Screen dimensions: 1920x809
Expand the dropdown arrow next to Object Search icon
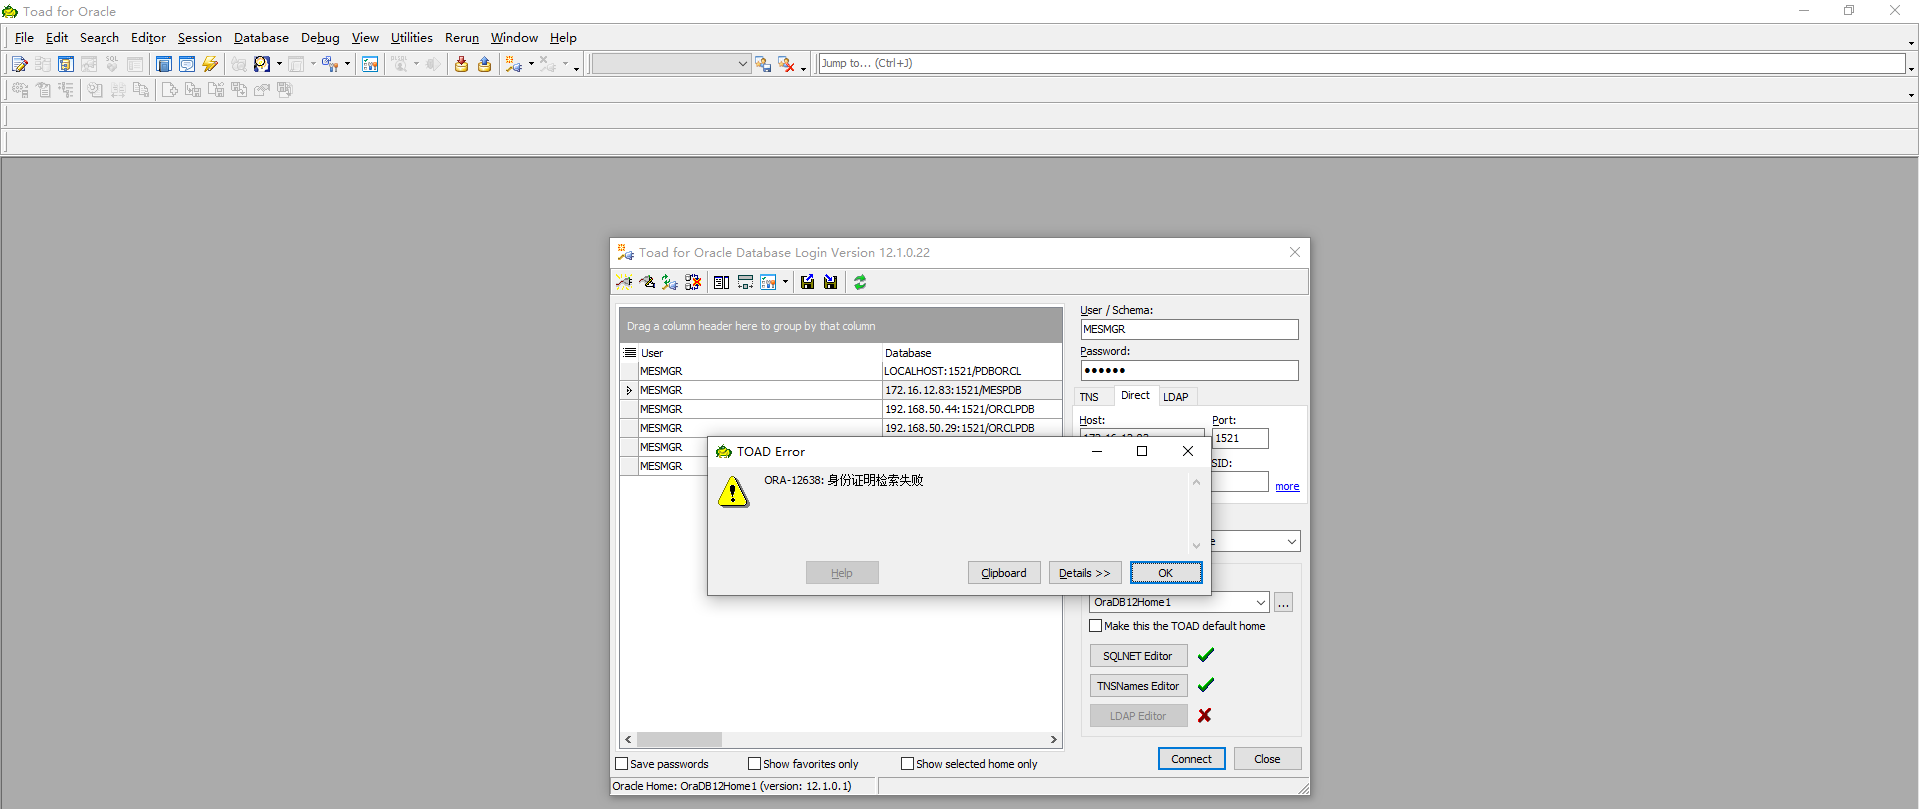(x=279, y=64)
